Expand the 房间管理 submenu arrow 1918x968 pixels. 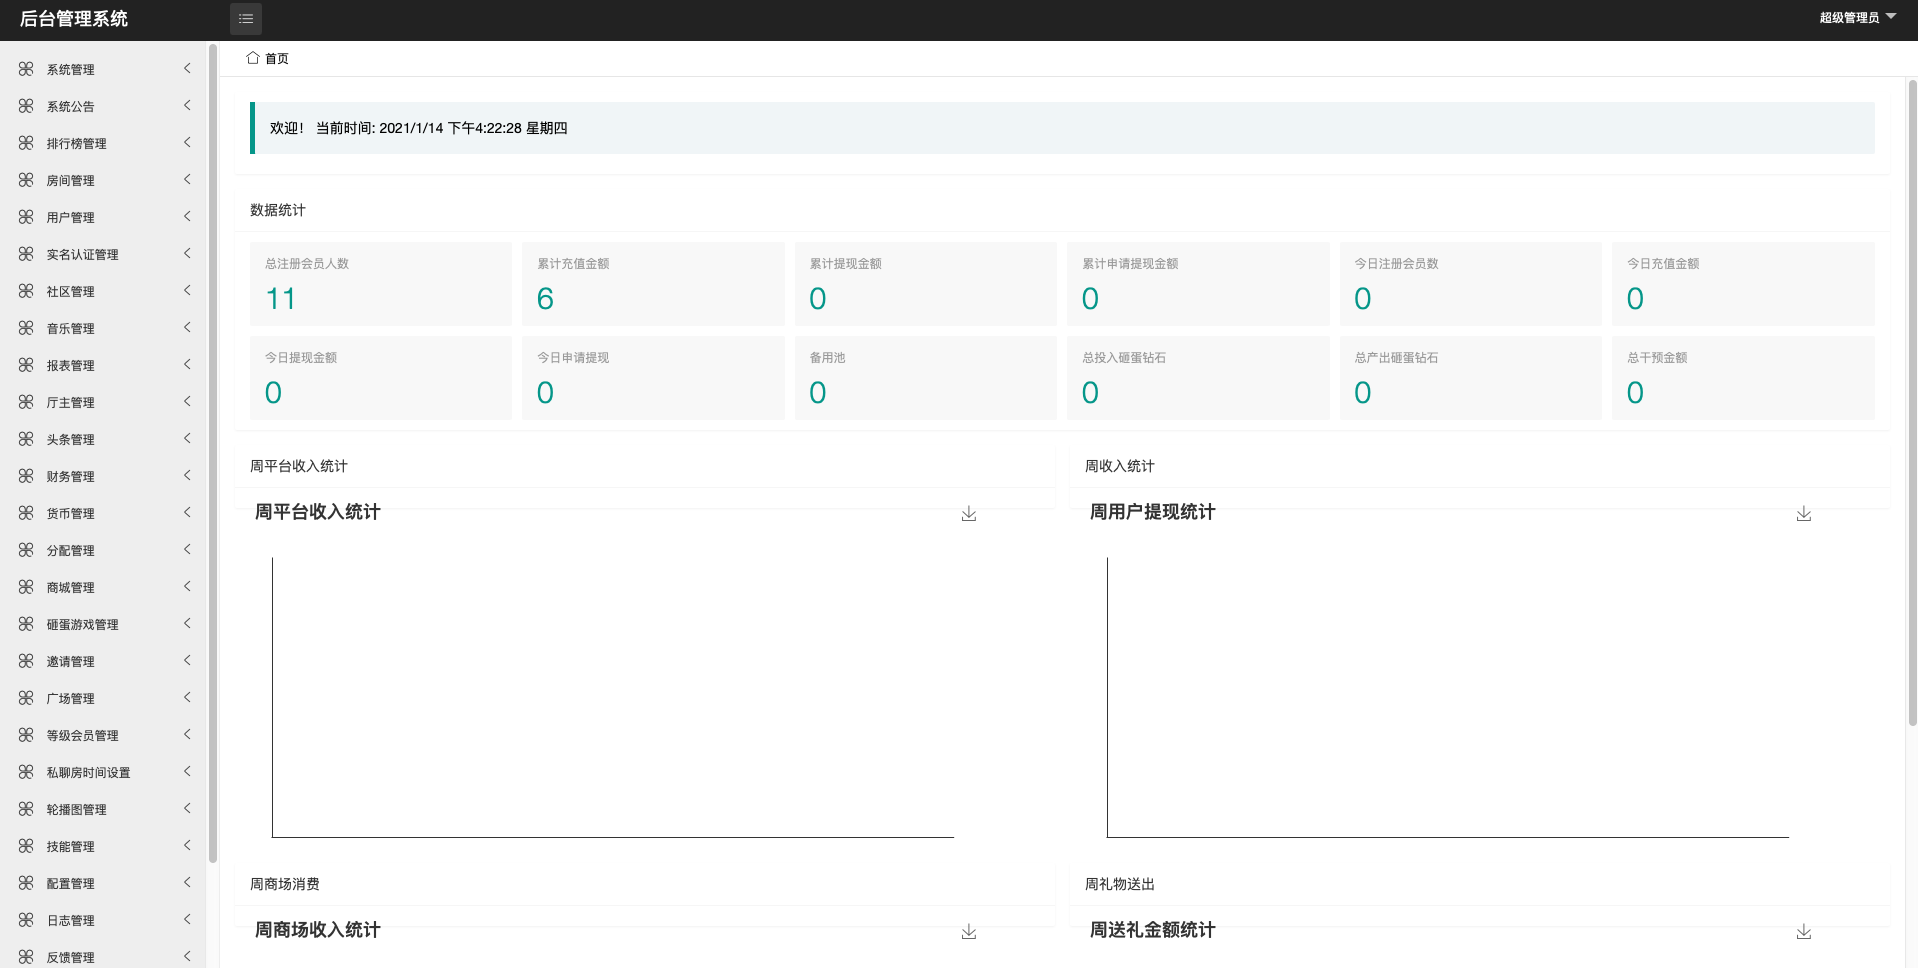click(187, 180)
